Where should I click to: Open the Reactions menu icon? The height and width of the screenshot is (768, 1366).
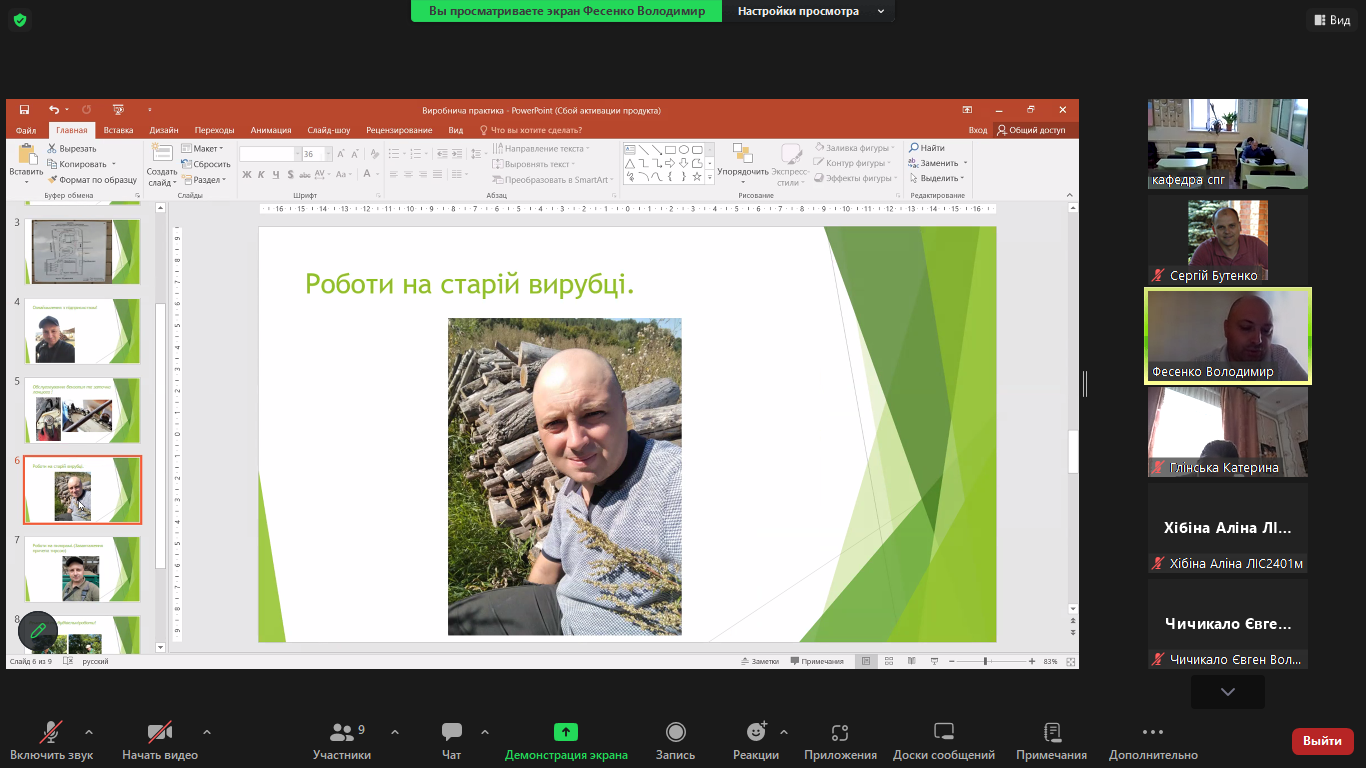pyautogui.click(x=755, y=733)
